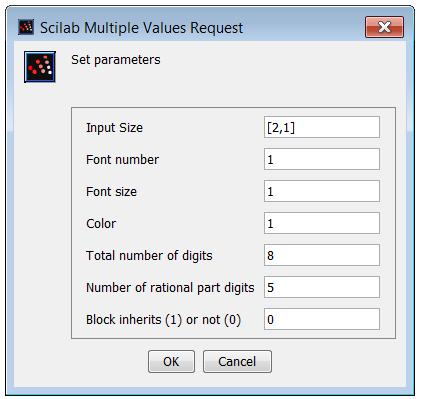Screen dimensions: 422x399
Task: Click the Font number input box
Action: [322, 159]
